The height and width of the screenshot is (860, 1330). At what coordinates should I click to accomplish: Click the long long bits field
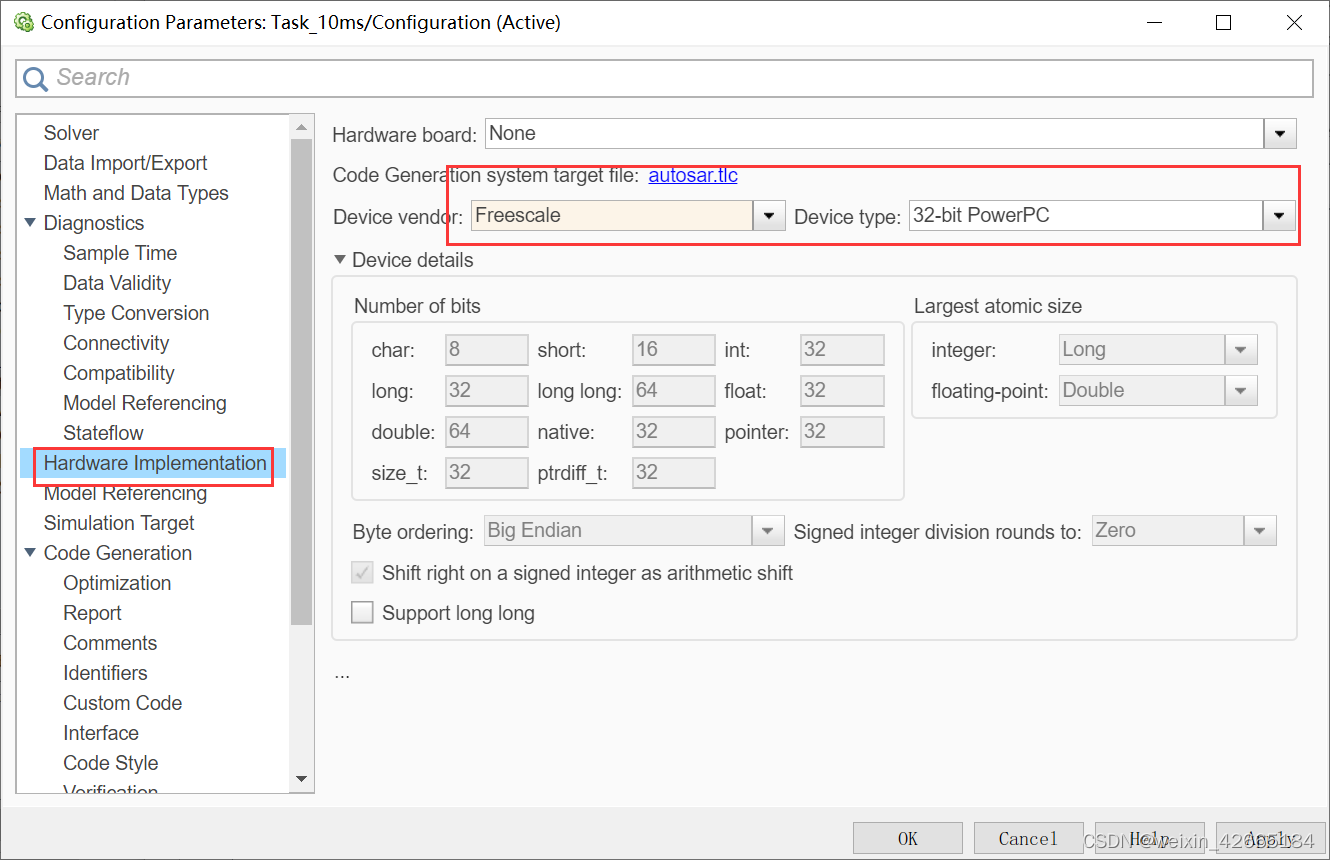(674, 391)
